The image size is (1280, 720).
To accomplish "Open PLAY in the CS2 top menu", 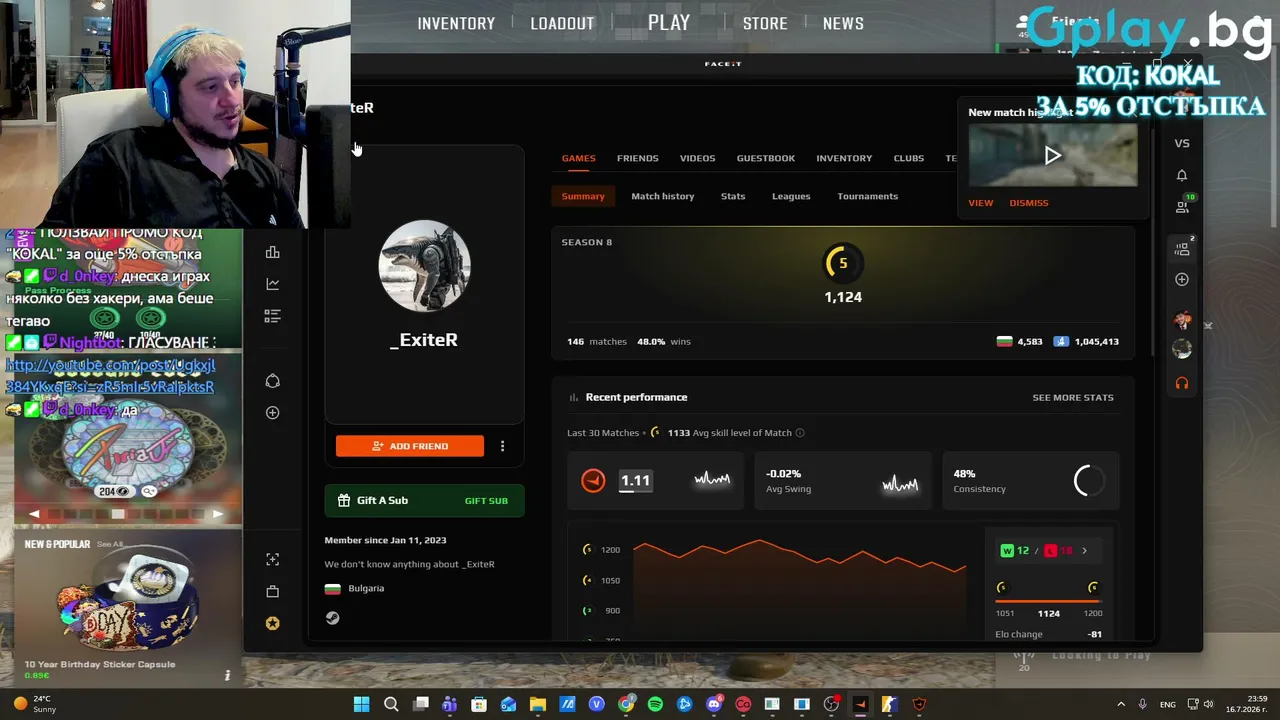I will [x=669, y=22].
